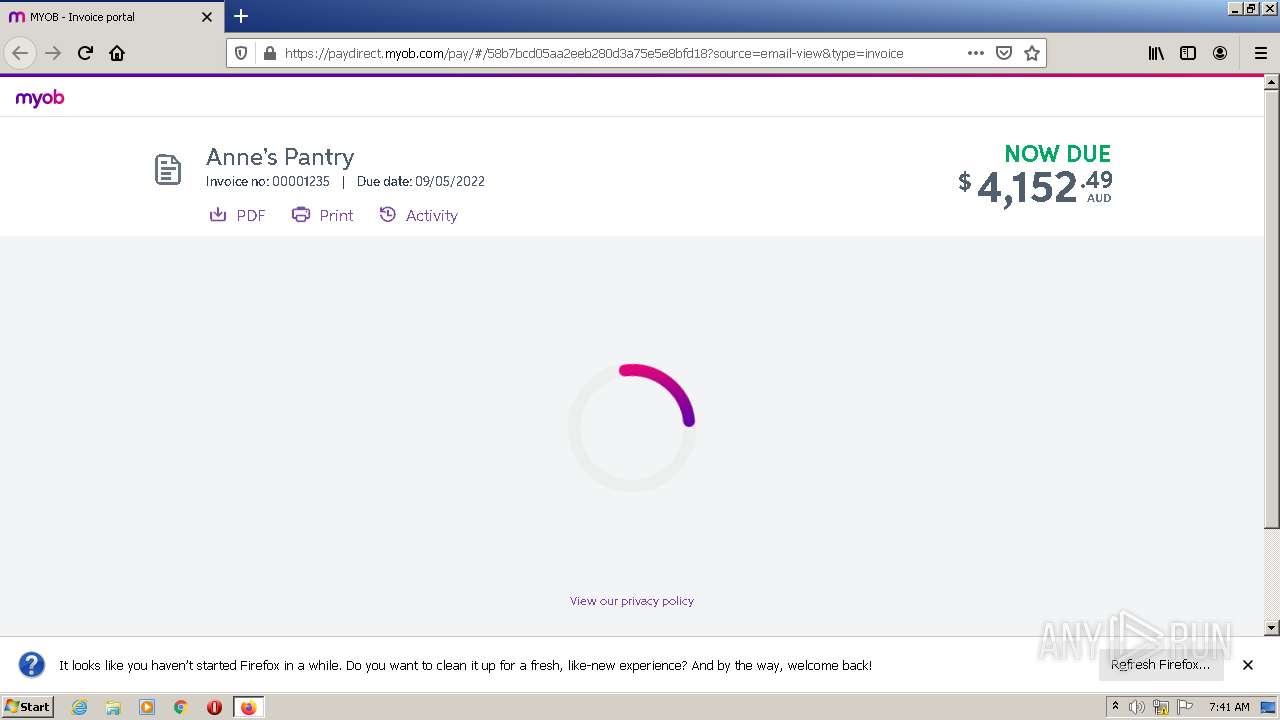Viewport: 1280px width, 720px height.
Task: Open the Firefox home page
Action: pos(117,53)
